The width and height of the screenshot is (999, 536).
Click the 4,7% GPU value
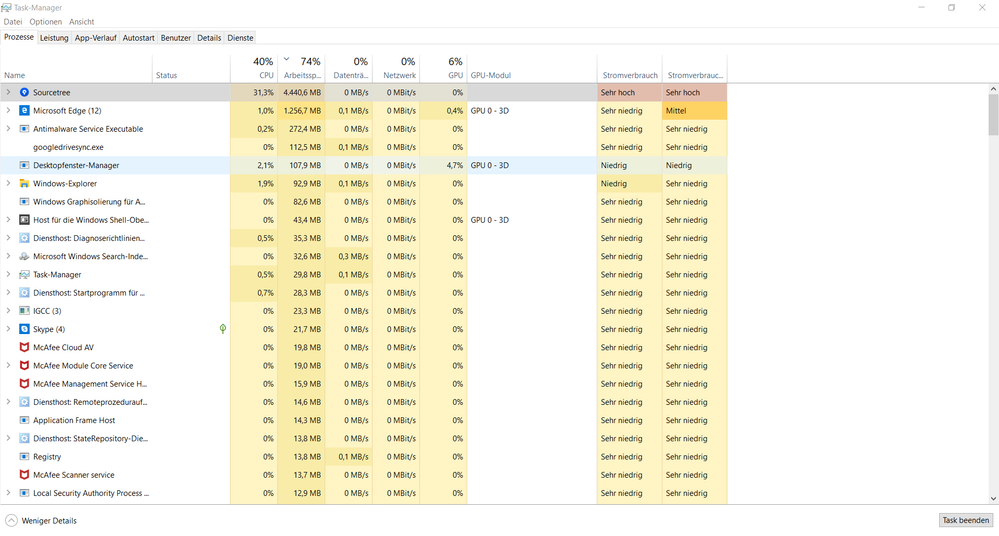[454, 165]
